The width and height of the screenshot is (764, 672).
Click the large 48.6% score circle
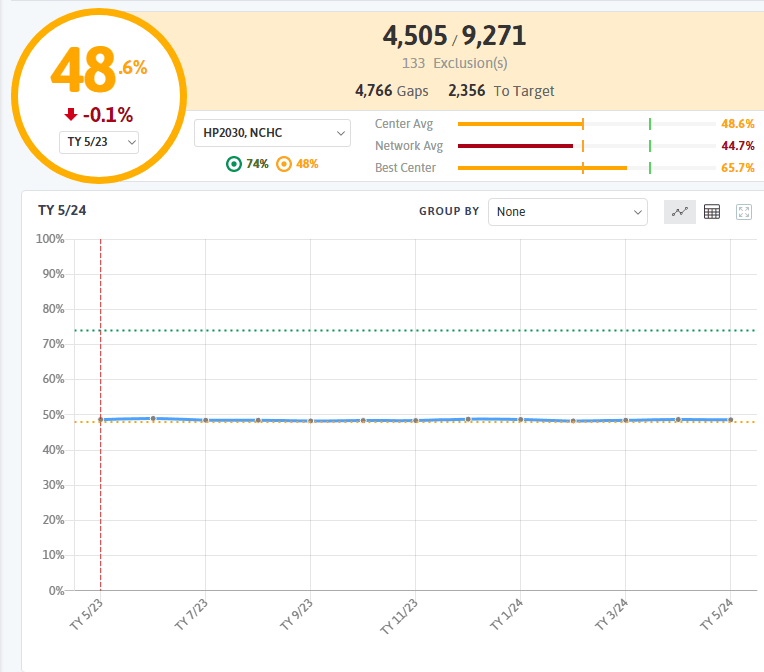point(99,70)
